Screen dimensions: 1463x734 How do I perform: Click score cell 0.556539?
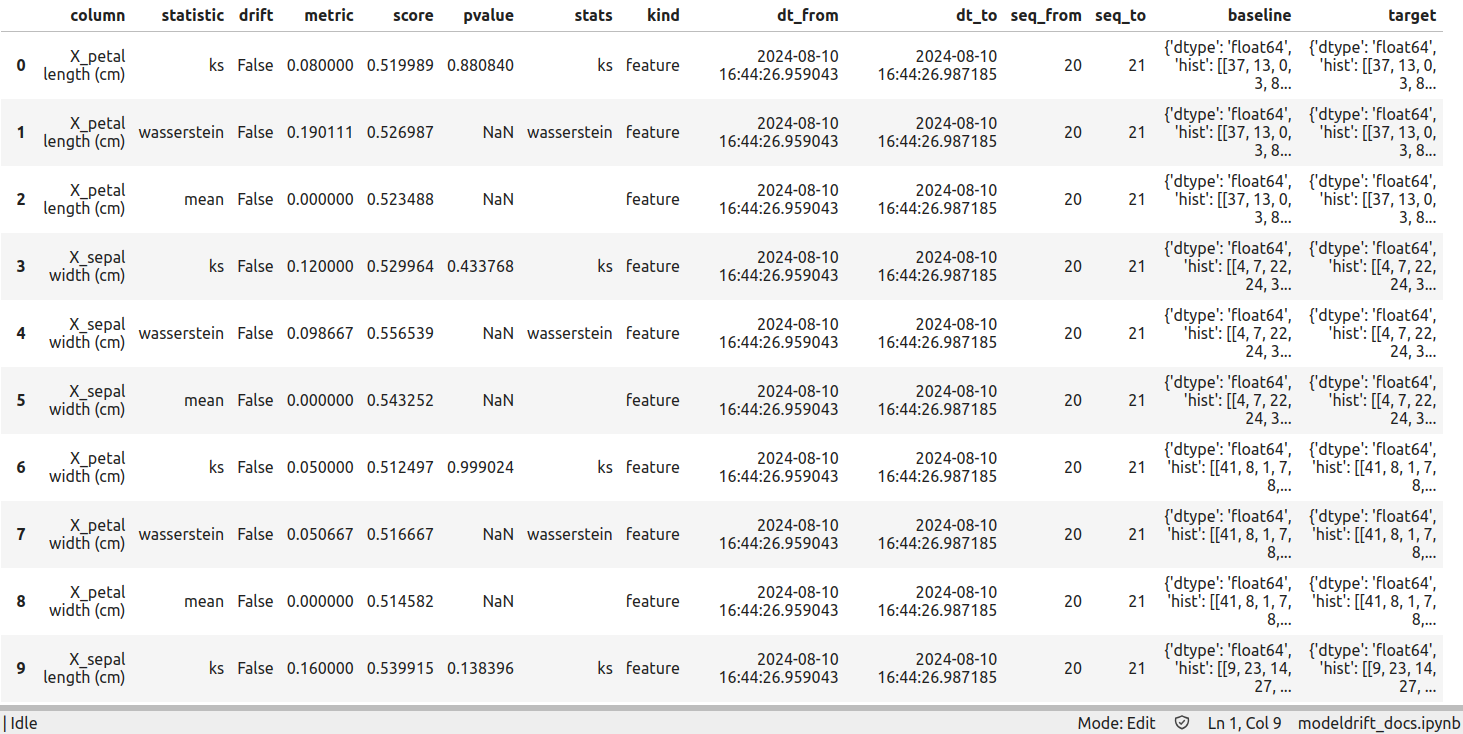(400, 333)
